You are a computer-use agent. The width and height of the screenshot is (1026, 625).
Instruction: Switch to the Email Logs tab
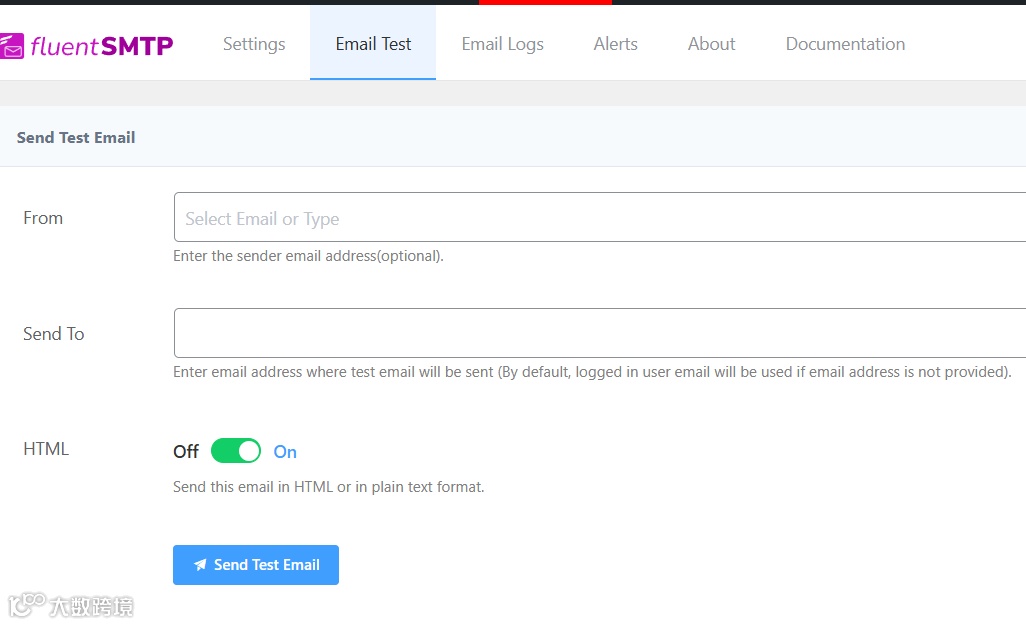click(503, 44)
